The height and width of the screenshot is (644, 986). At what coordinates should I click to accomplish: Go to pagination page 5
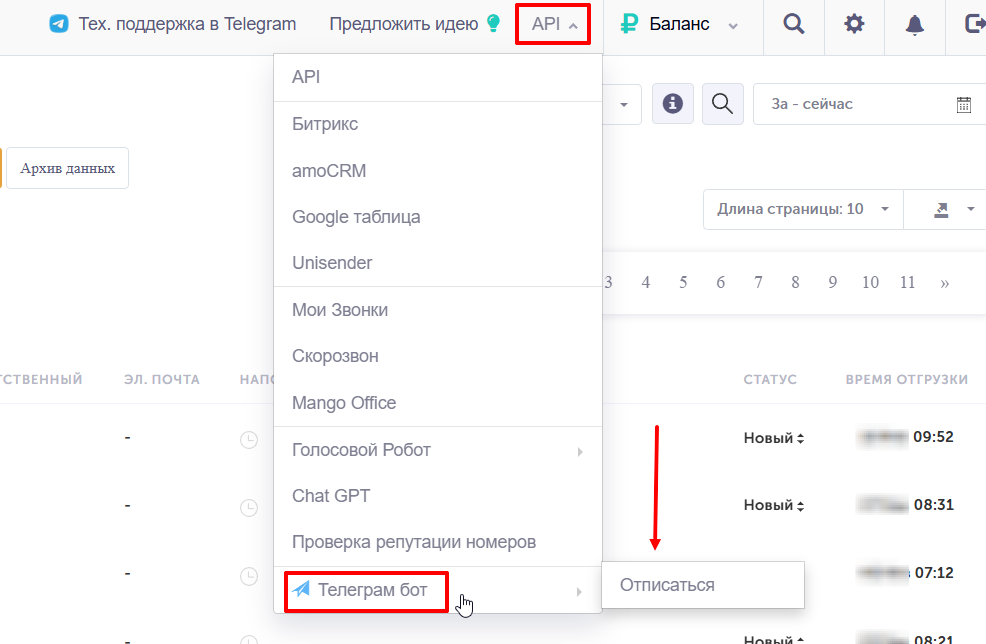pyautogui.click(x=683, y=282)
